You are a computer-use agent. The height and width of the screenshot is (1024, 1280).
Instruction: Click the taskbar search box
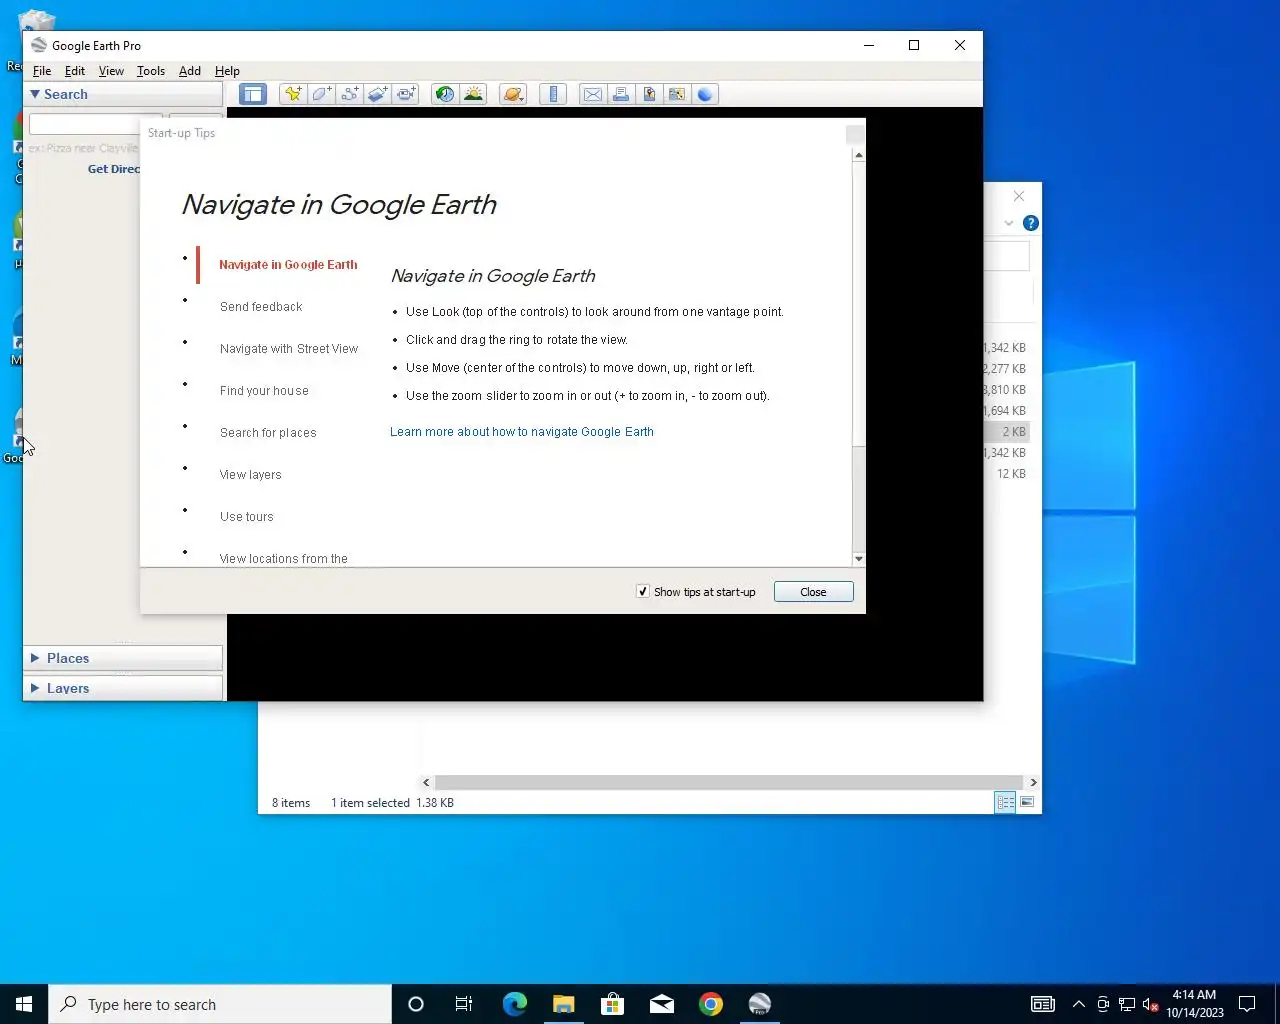click(x=220, y=1004)
